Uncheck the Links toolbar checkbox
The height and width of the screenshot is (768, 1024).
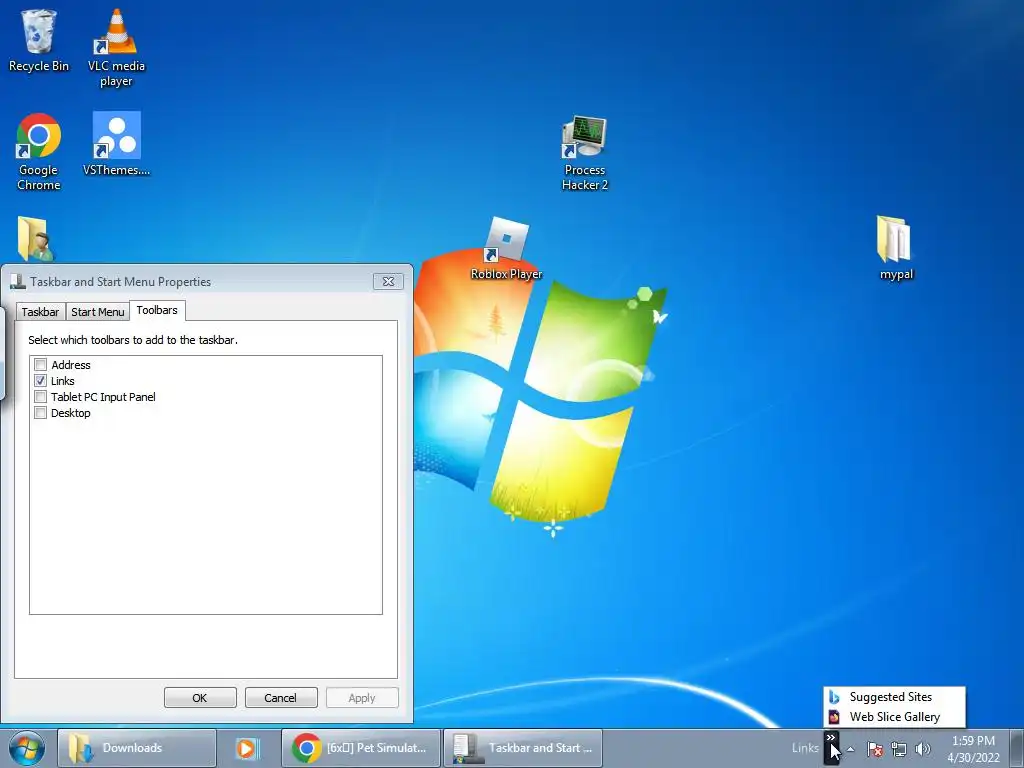pos(40,381)
